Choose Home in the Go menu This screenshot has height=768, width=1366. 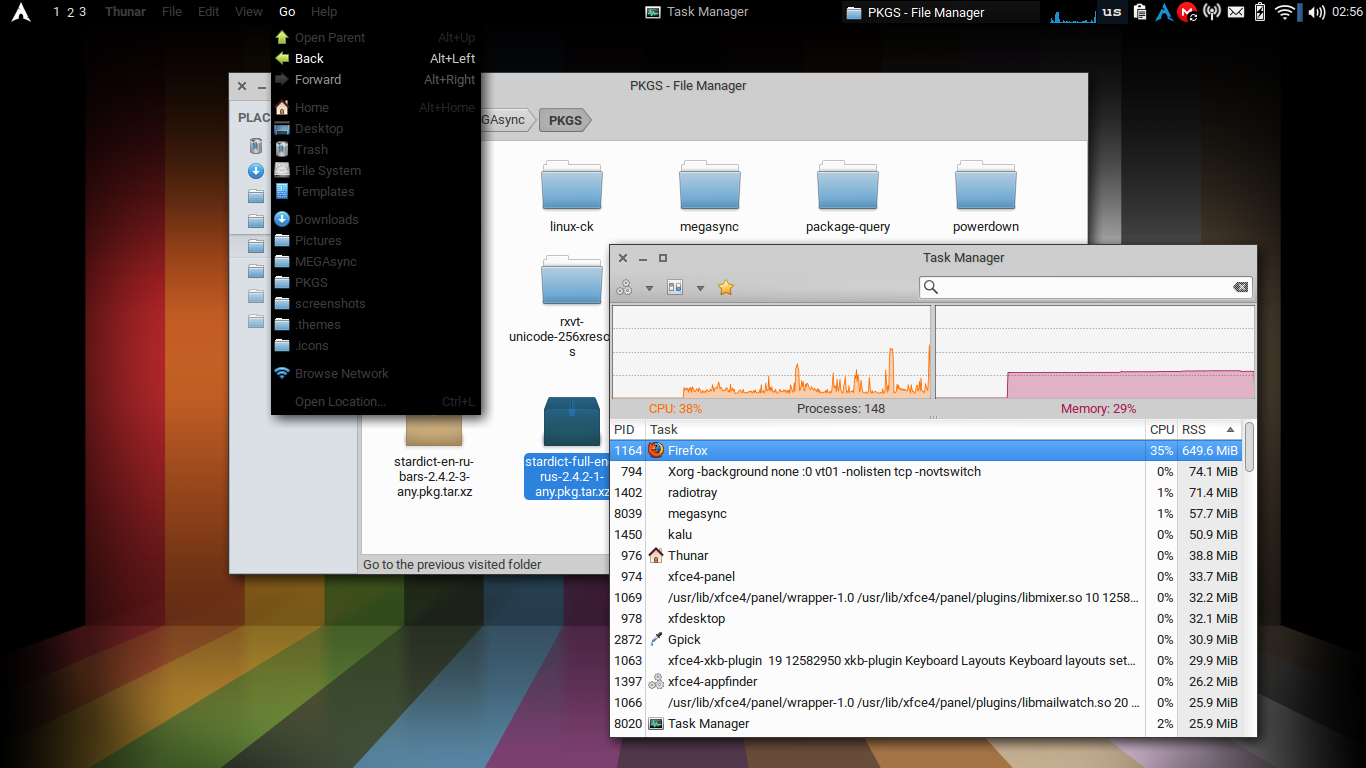(x=376, y=108)
